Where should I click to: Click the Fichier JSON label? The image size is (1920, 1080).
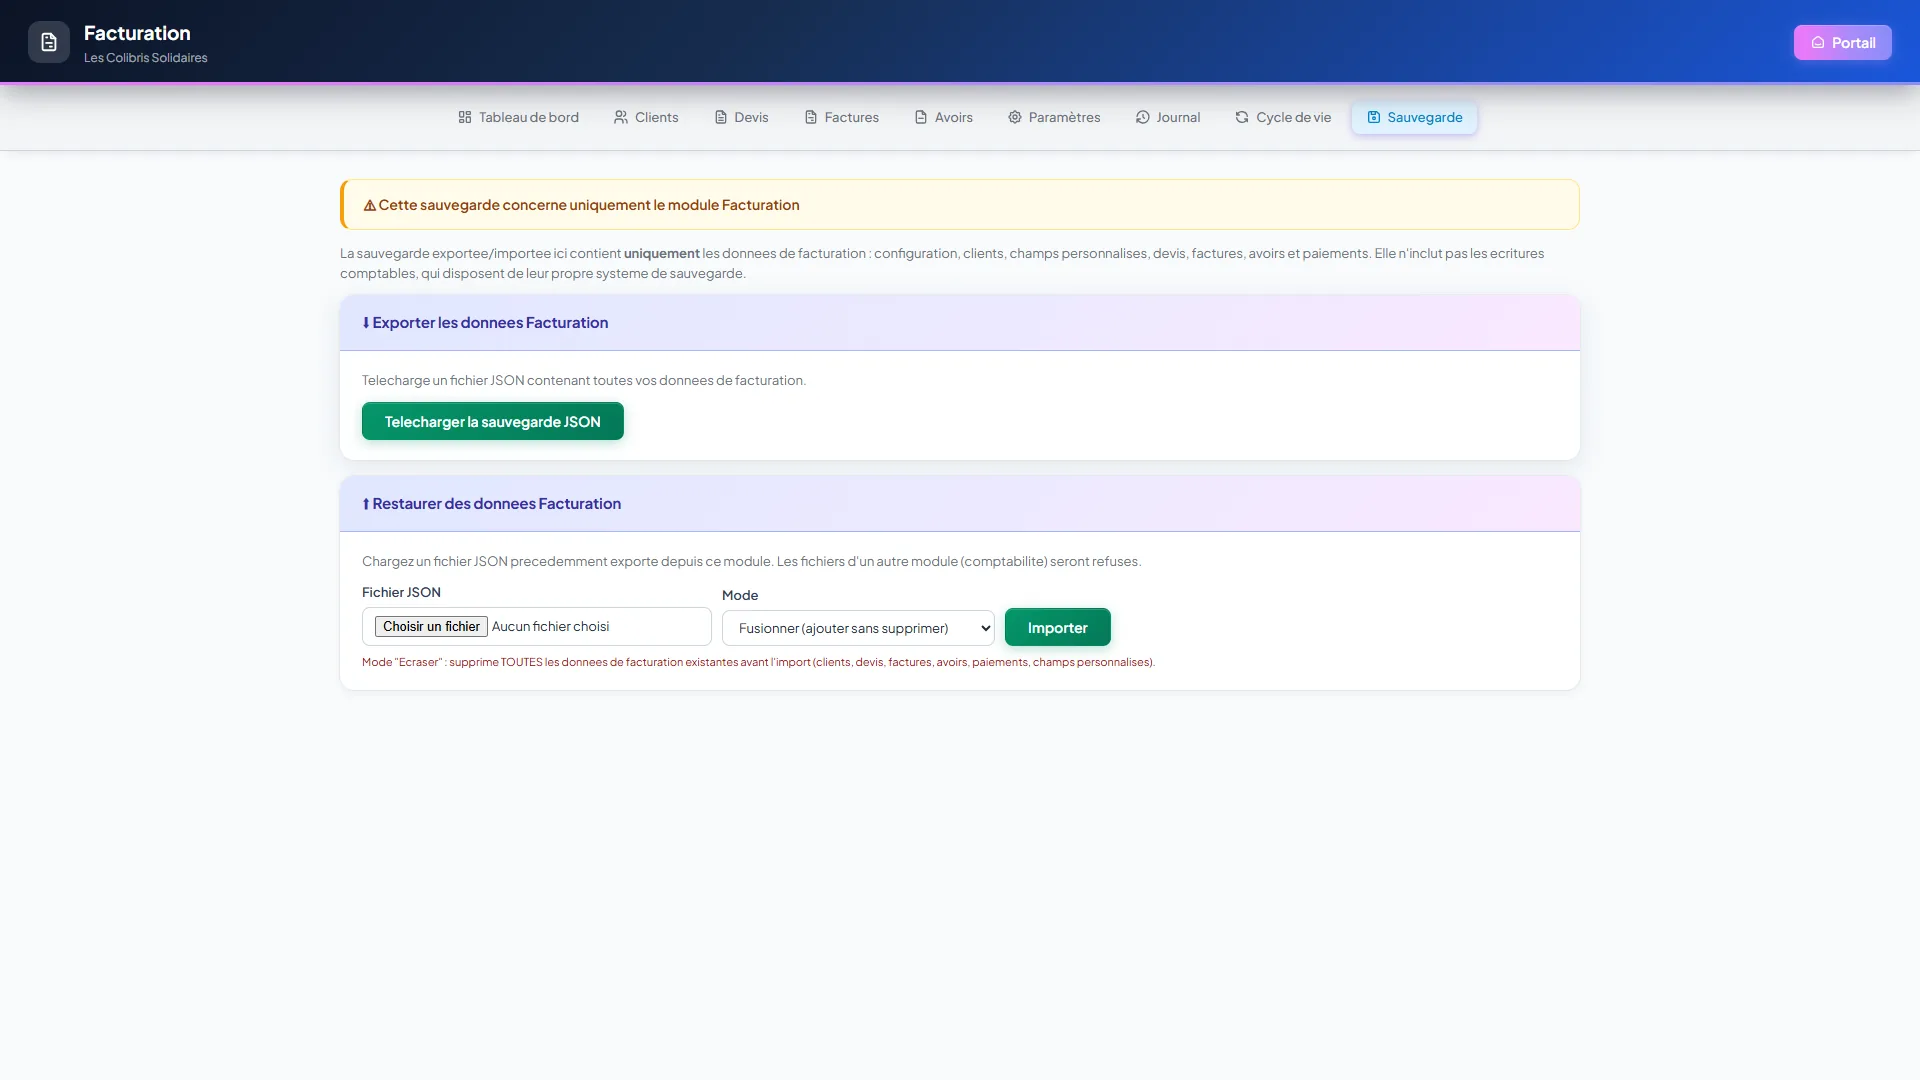(401, 592)
